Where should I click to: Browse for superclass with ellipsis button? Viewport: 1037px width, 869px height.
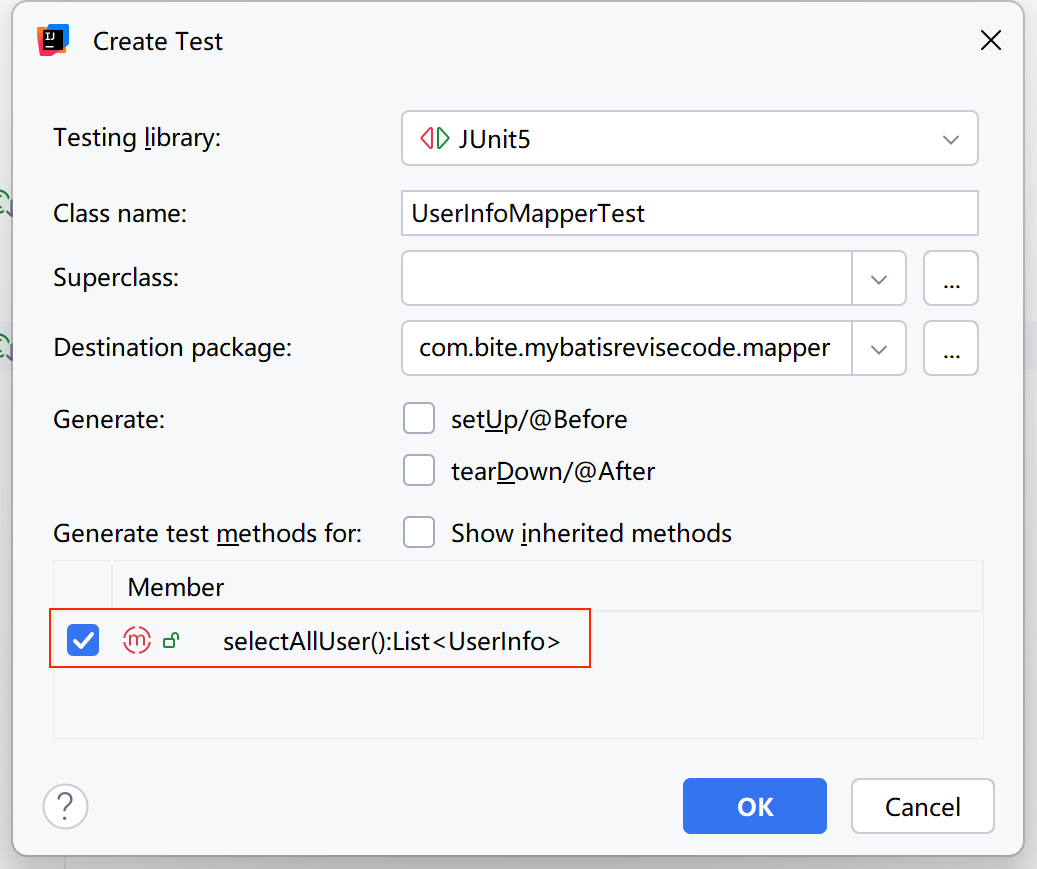(951, 278)
